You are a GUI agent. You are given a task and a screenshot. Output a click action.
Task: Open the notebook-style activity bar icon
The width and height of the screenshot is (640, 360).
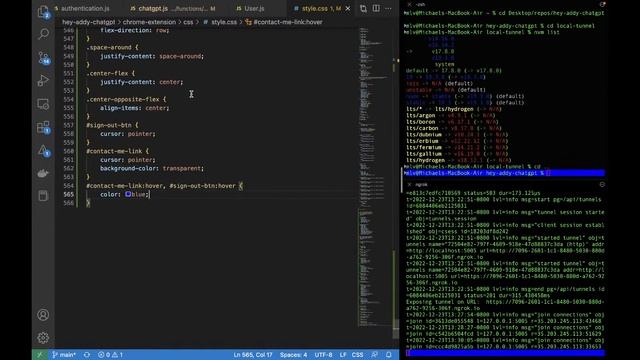[x=43, y=196]
